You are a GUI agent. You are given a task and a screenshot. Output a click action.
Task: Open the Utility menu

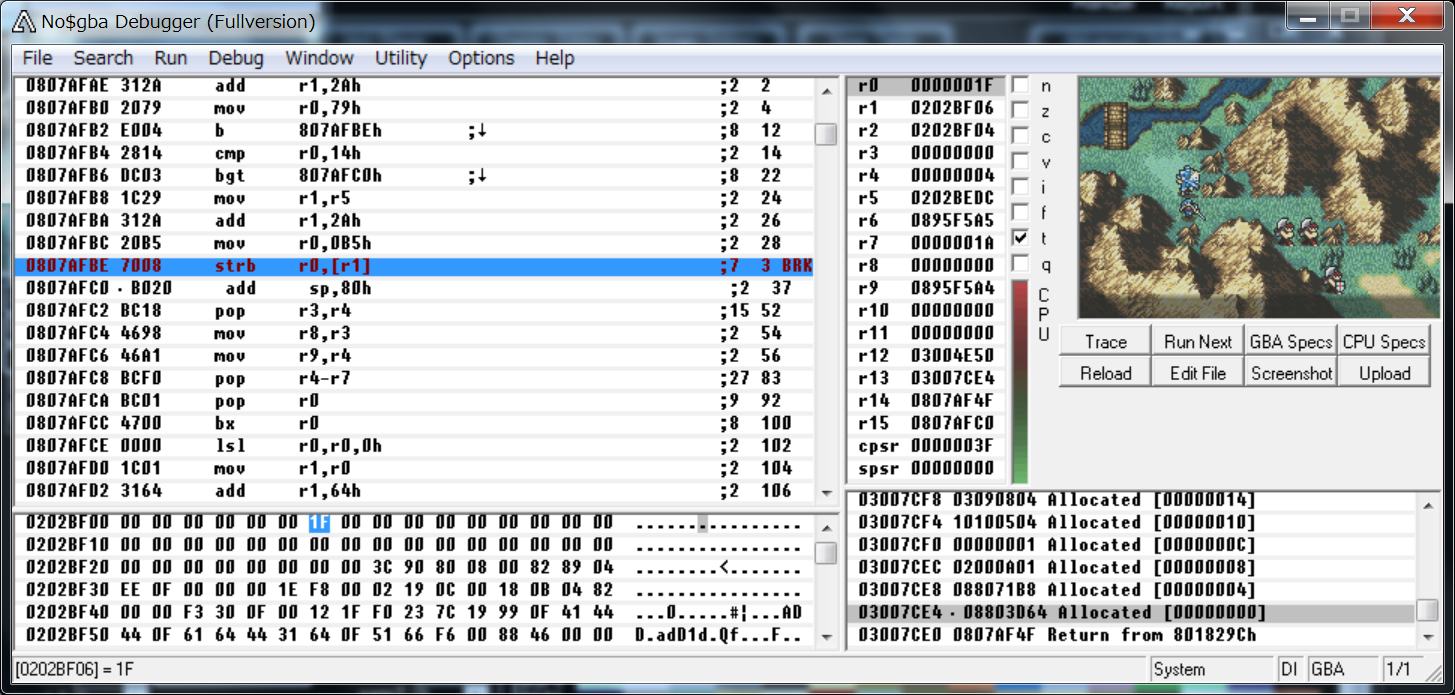[x=400, y=58]
